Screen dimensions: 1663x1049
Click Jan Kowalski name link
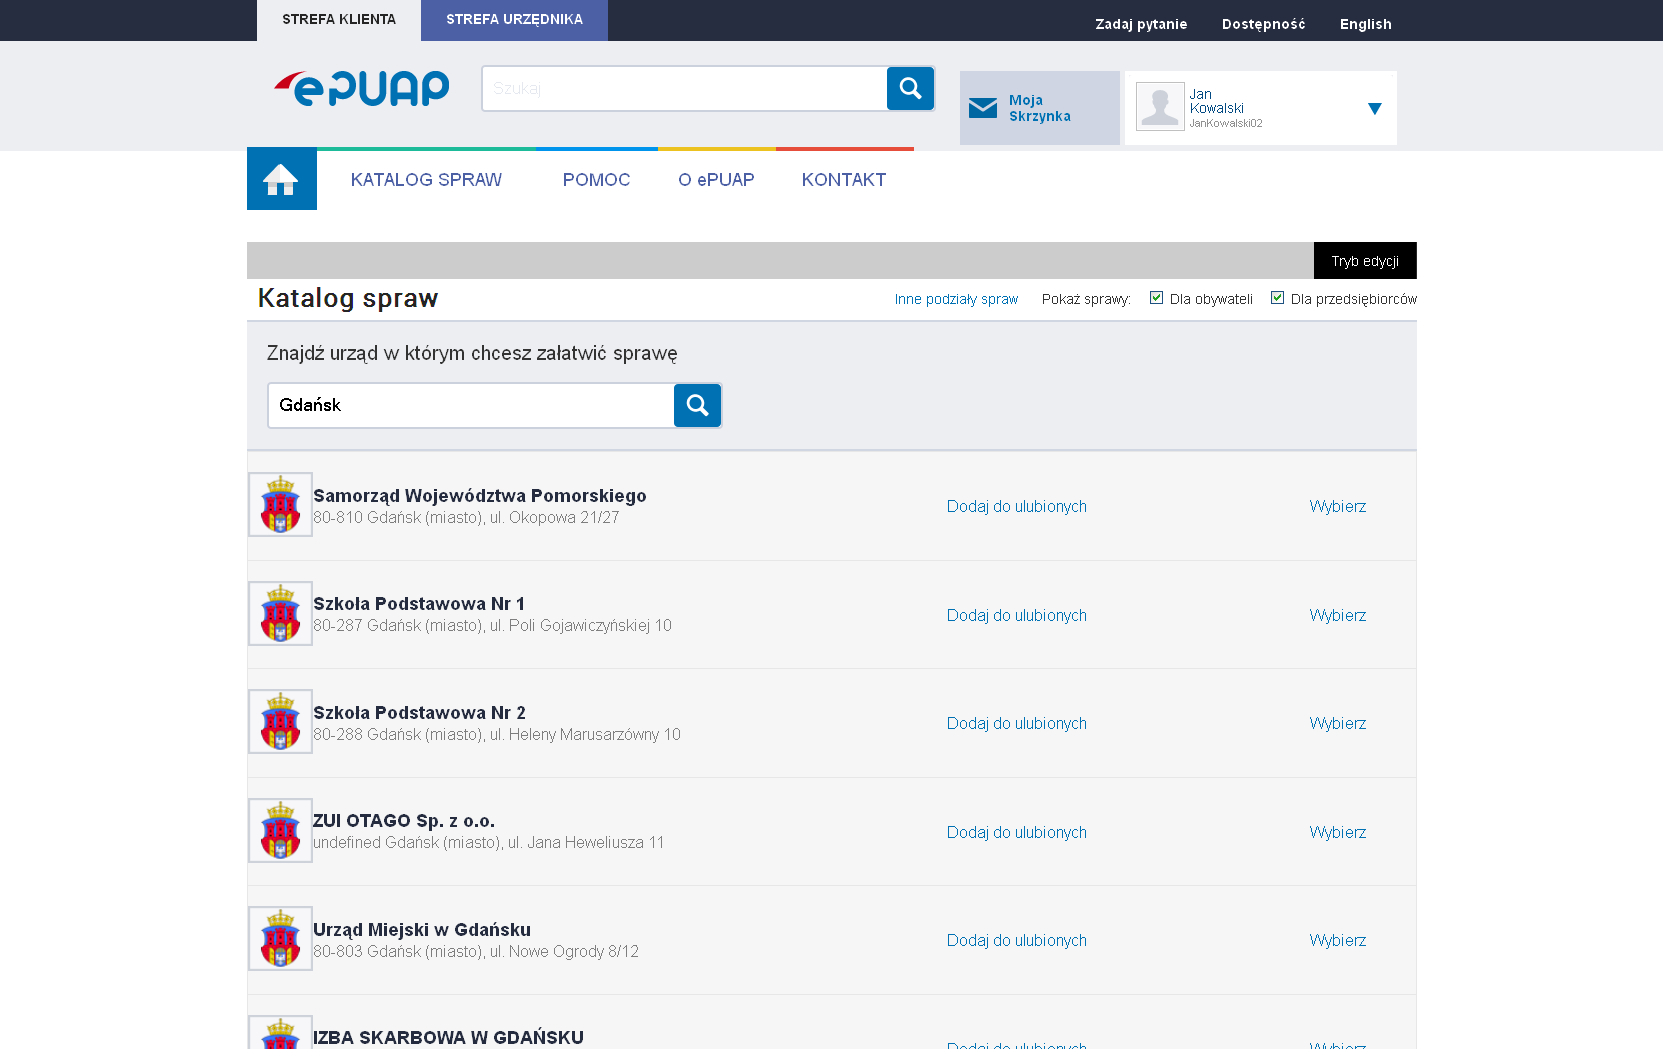[x=1216, y=101]
